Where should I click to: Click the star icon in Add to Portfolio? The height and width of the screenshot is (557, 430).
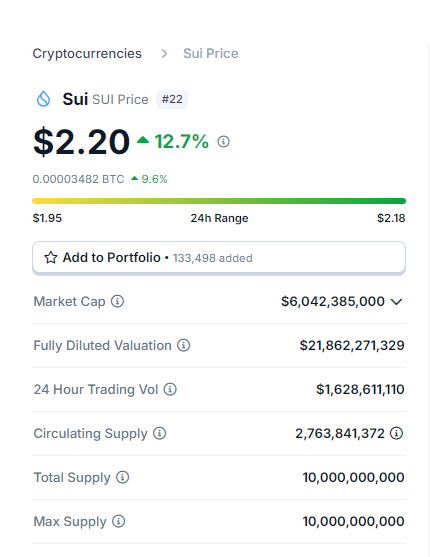tap(51, 258)
